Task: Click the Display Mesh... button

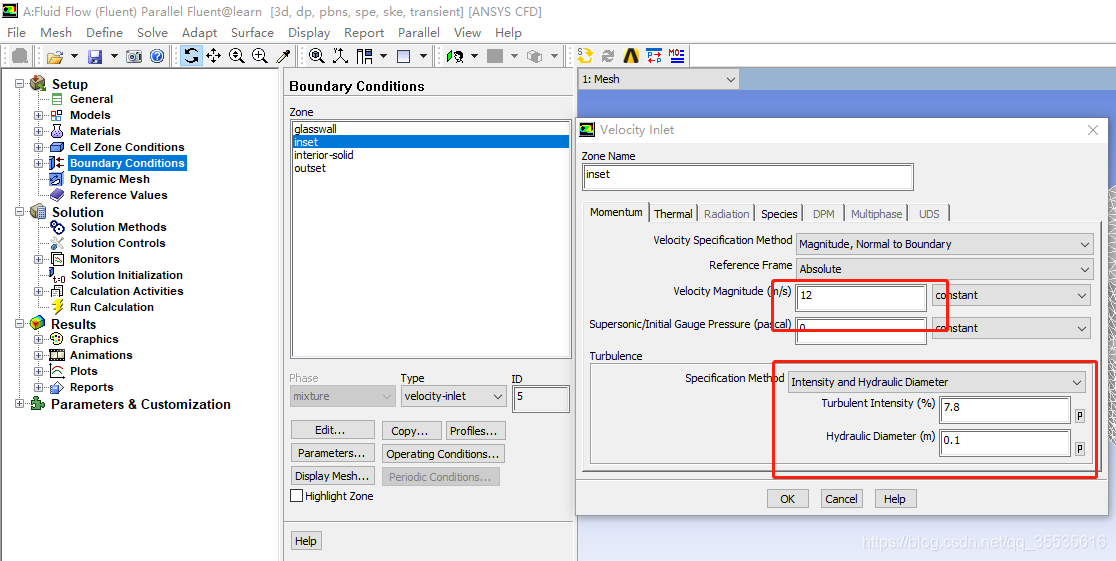Action: pyautogui.click(x=332, y=476)
